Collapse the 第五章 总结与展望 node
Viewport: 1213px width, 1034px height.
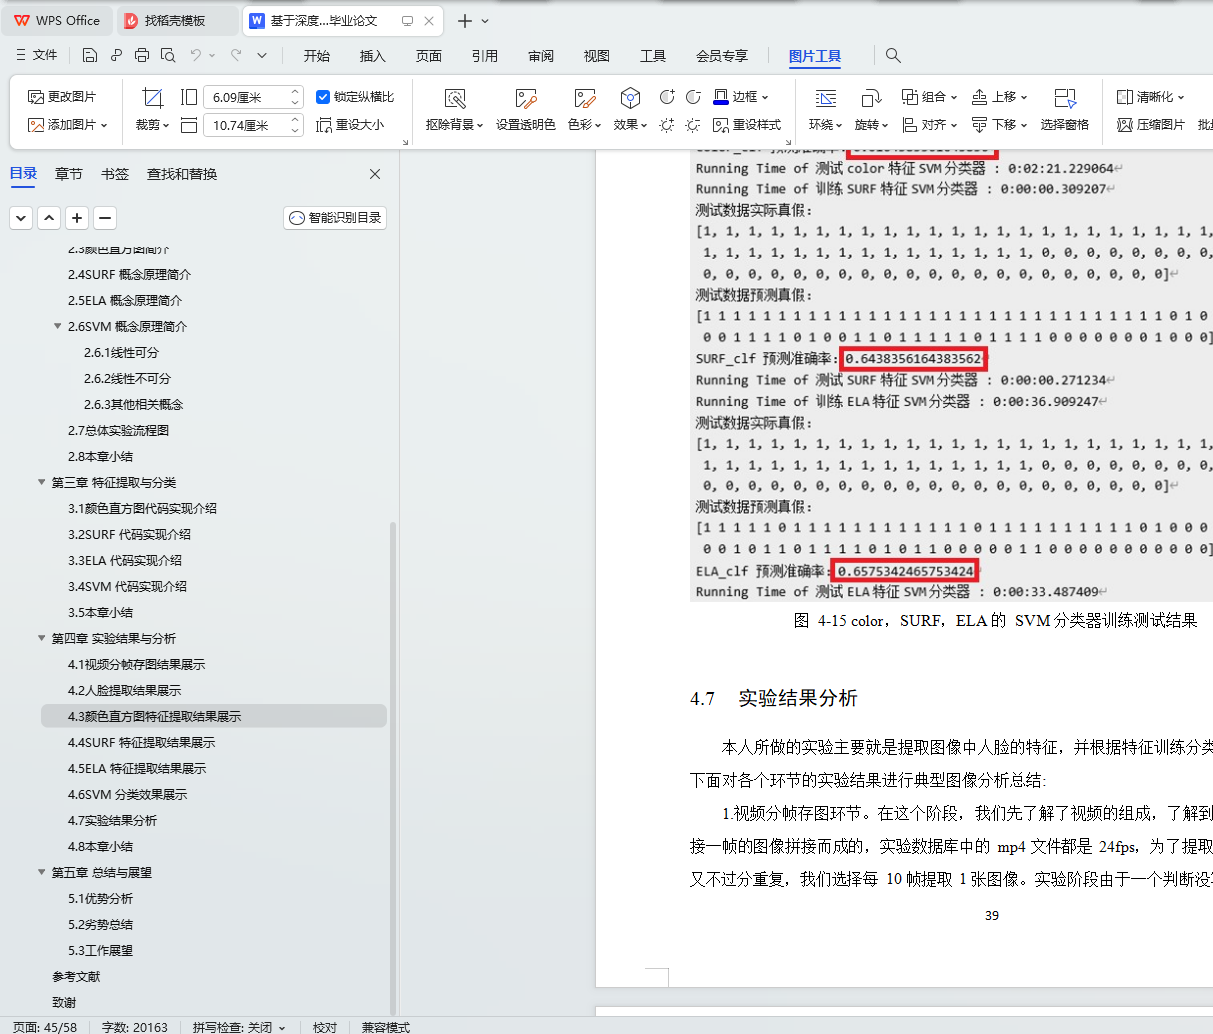click(x=41, y=872)
